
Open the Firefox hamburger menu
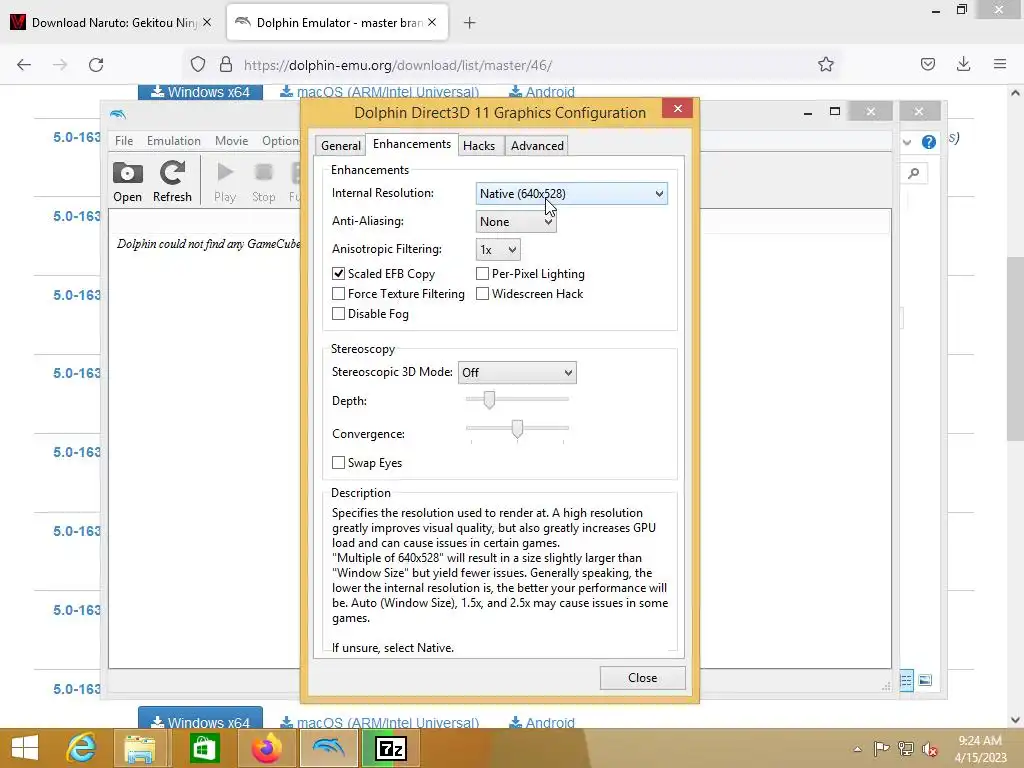1000,64
